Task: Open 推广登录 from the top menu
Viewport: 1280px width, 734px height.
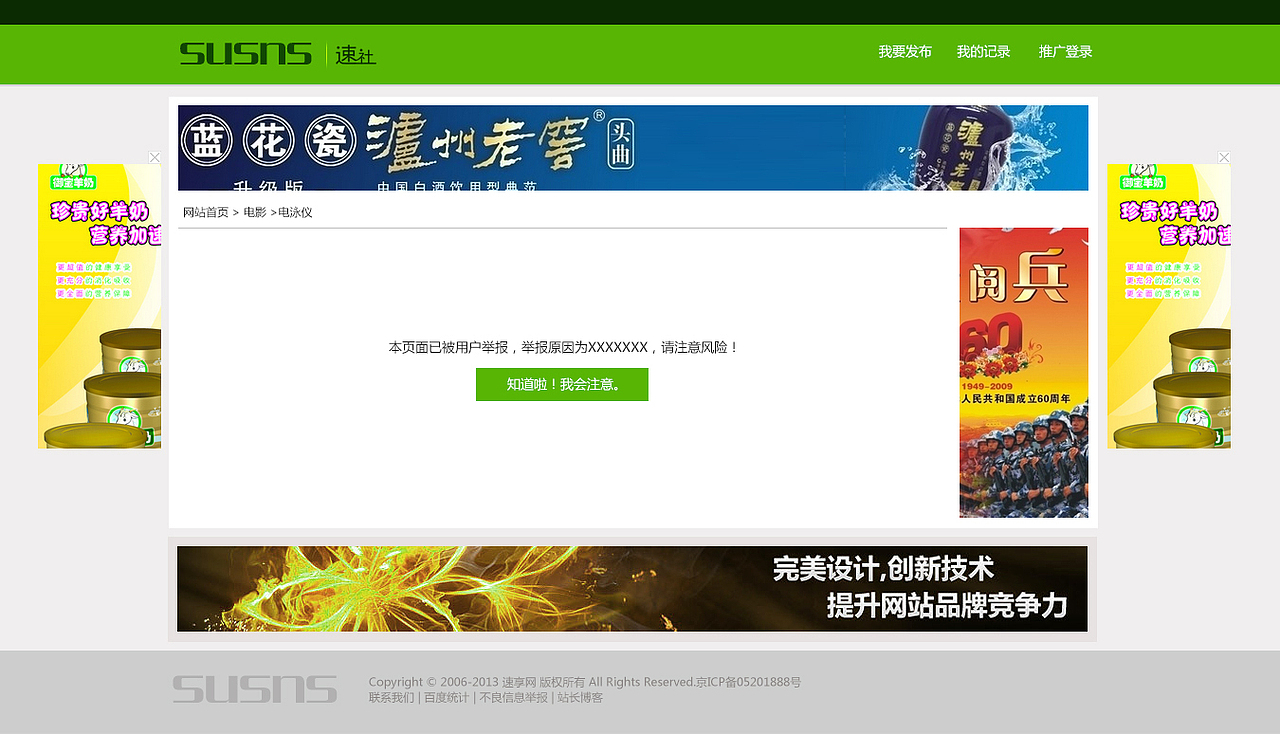Action: 1064,50
